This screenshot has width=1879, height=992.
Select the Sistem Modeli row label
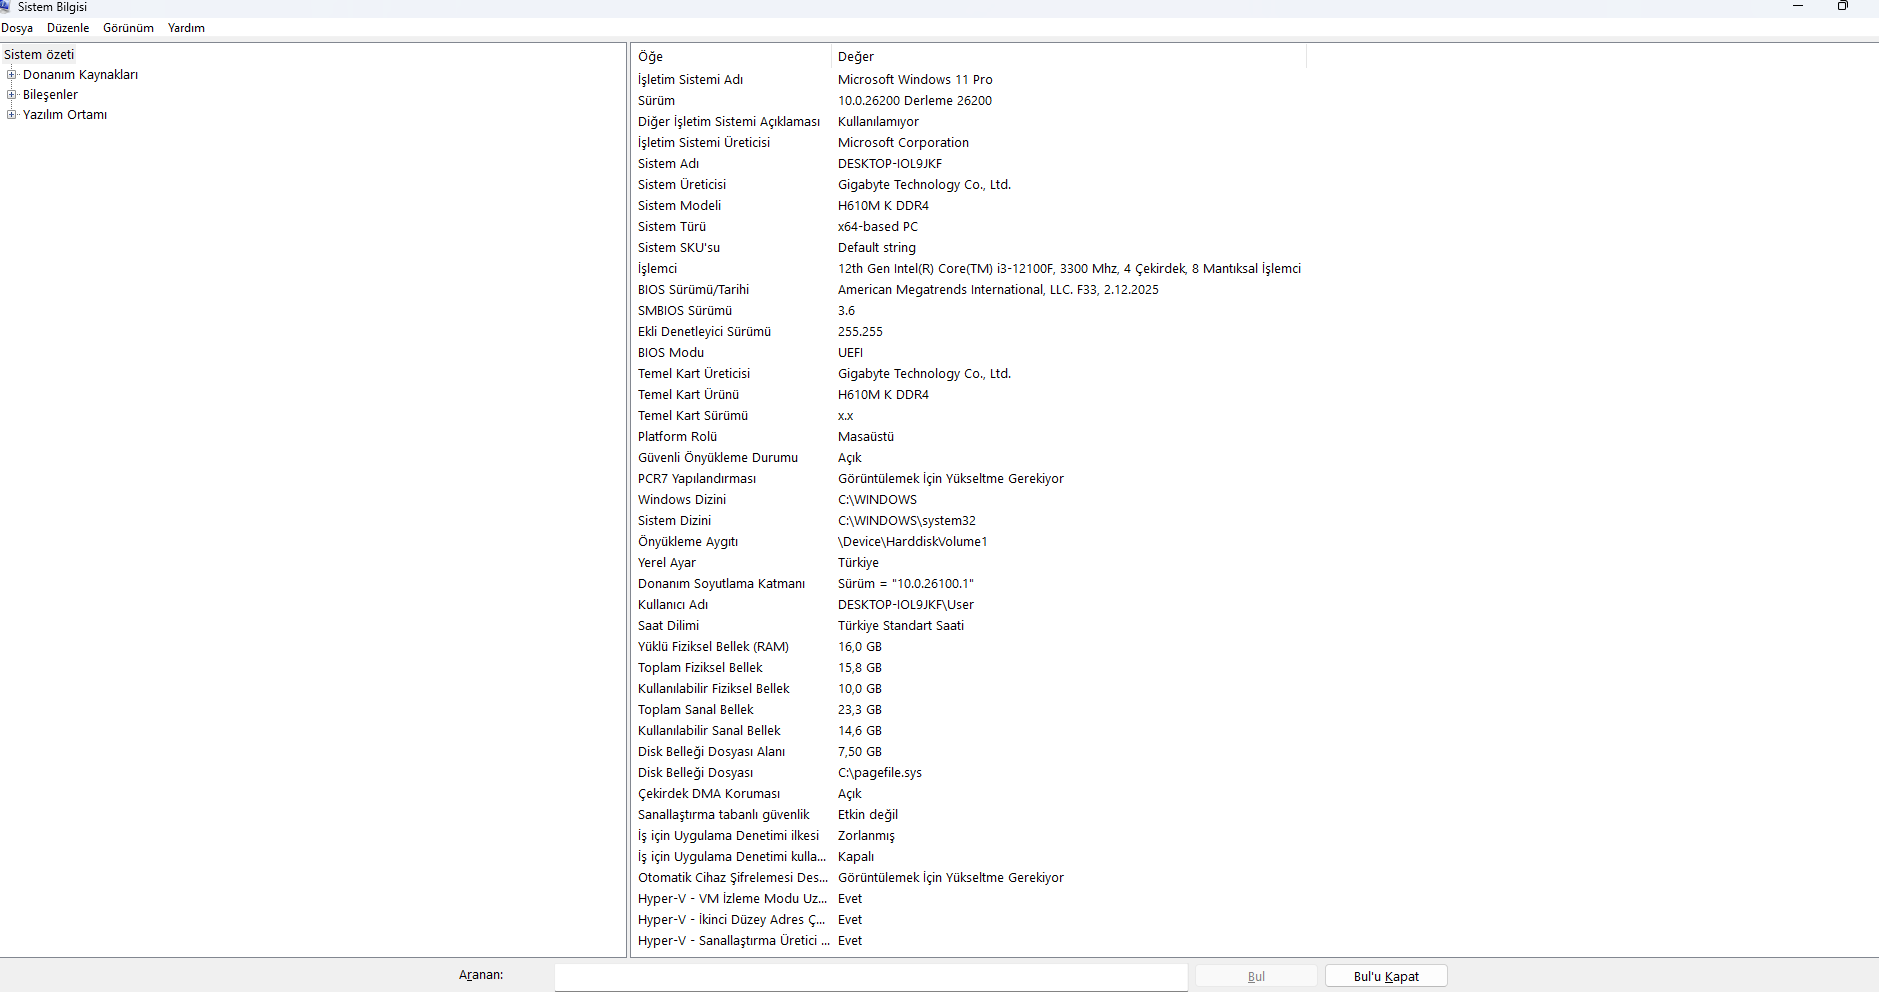[679, 206]
